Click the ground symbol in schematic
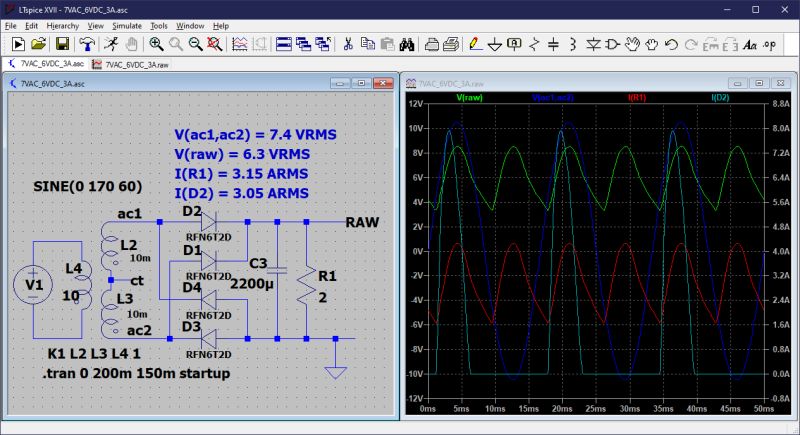The image size is (800, 435). tap(336, 371)
